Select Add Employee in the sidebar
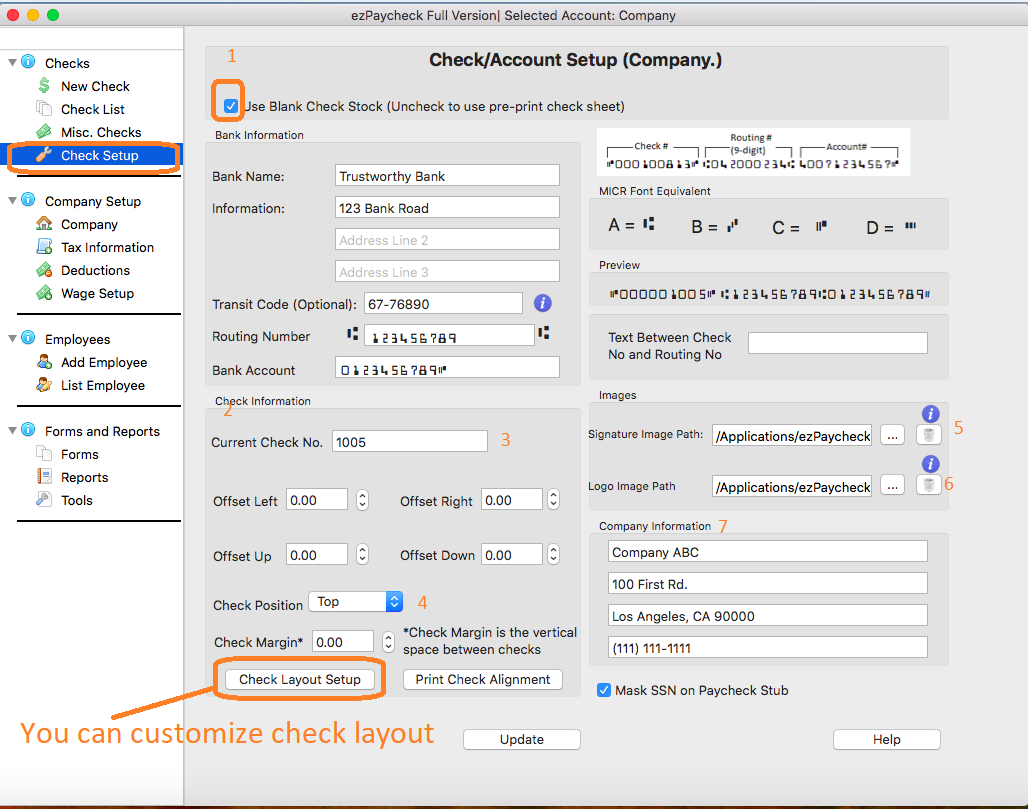Image resolution: width=1028 pixels, height=809 pixels. click(x=103, y=362)
